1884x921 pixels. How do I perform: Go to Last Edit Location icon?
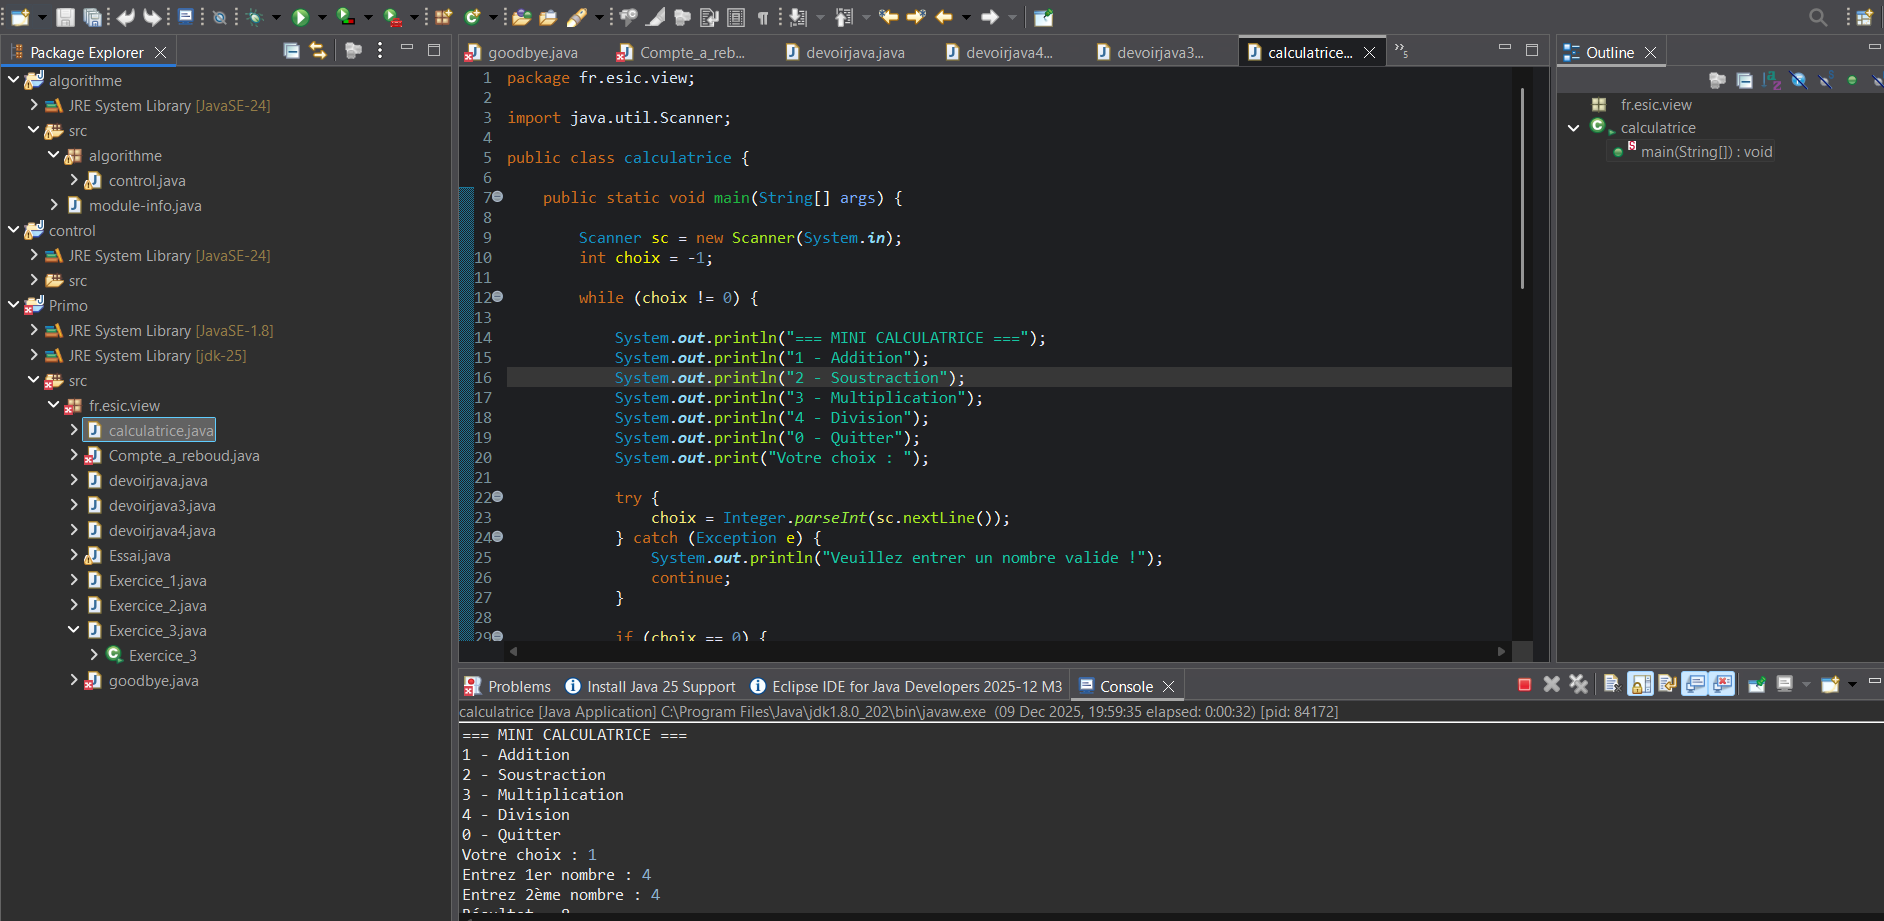889,17
